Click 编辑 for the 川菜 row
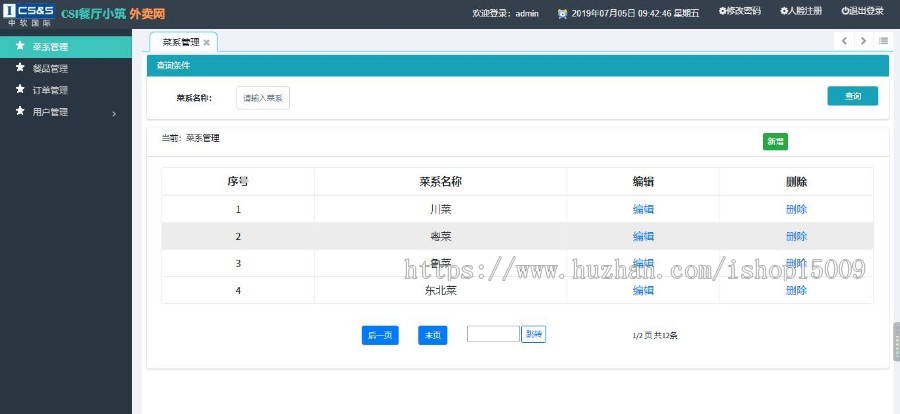 (643, 209)
